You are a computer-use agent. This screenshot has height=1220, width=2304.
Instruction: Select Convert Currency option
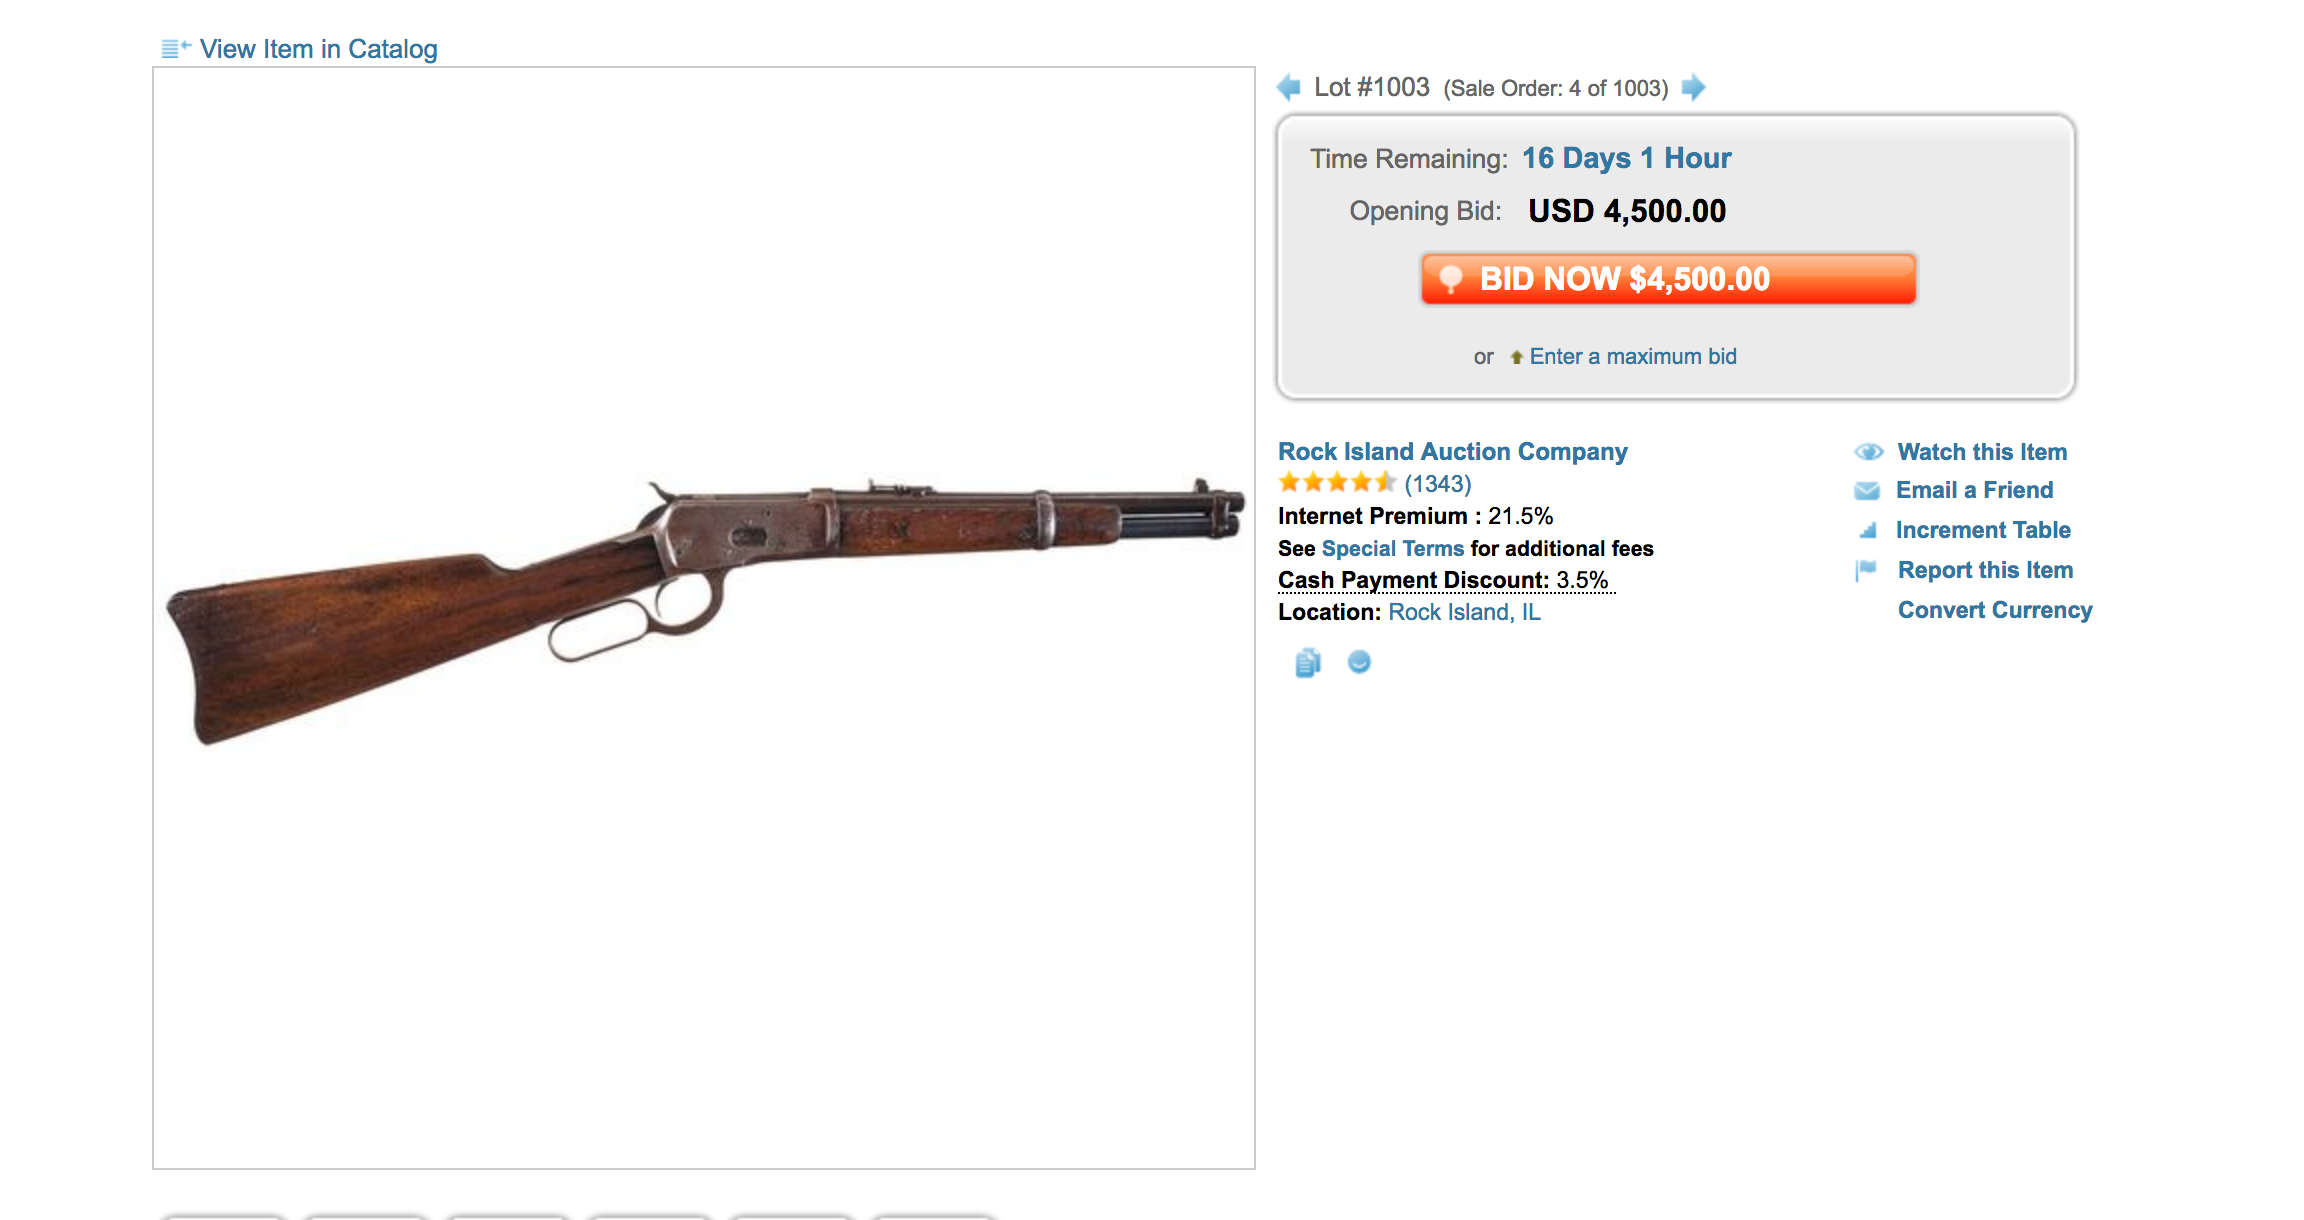1995,610
